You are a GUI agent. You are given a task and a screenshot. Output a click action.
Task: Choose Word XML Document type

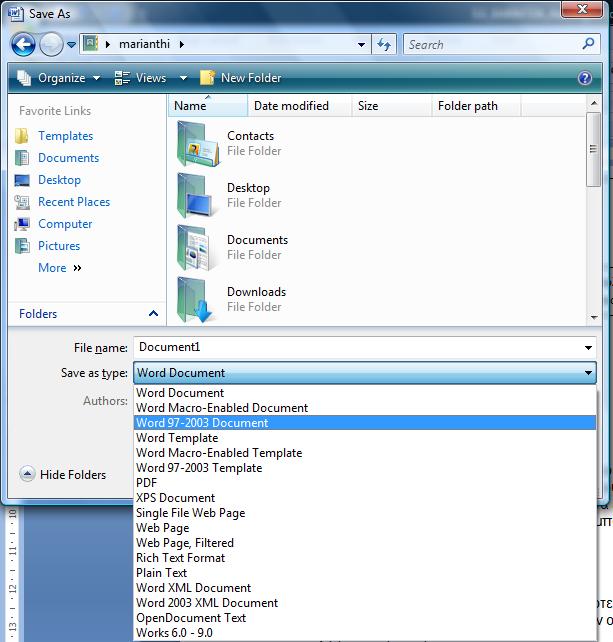[364, 588]
